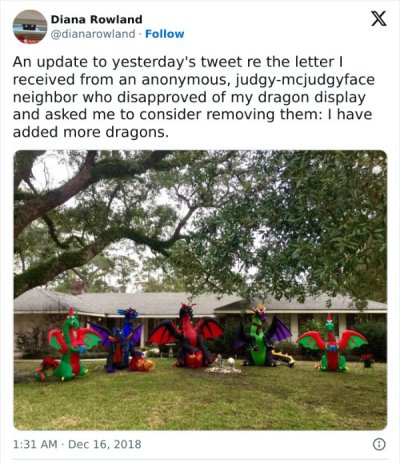Click the words dragon display in tweet
The image size is (400, 463).
click(x=311, y=97)
